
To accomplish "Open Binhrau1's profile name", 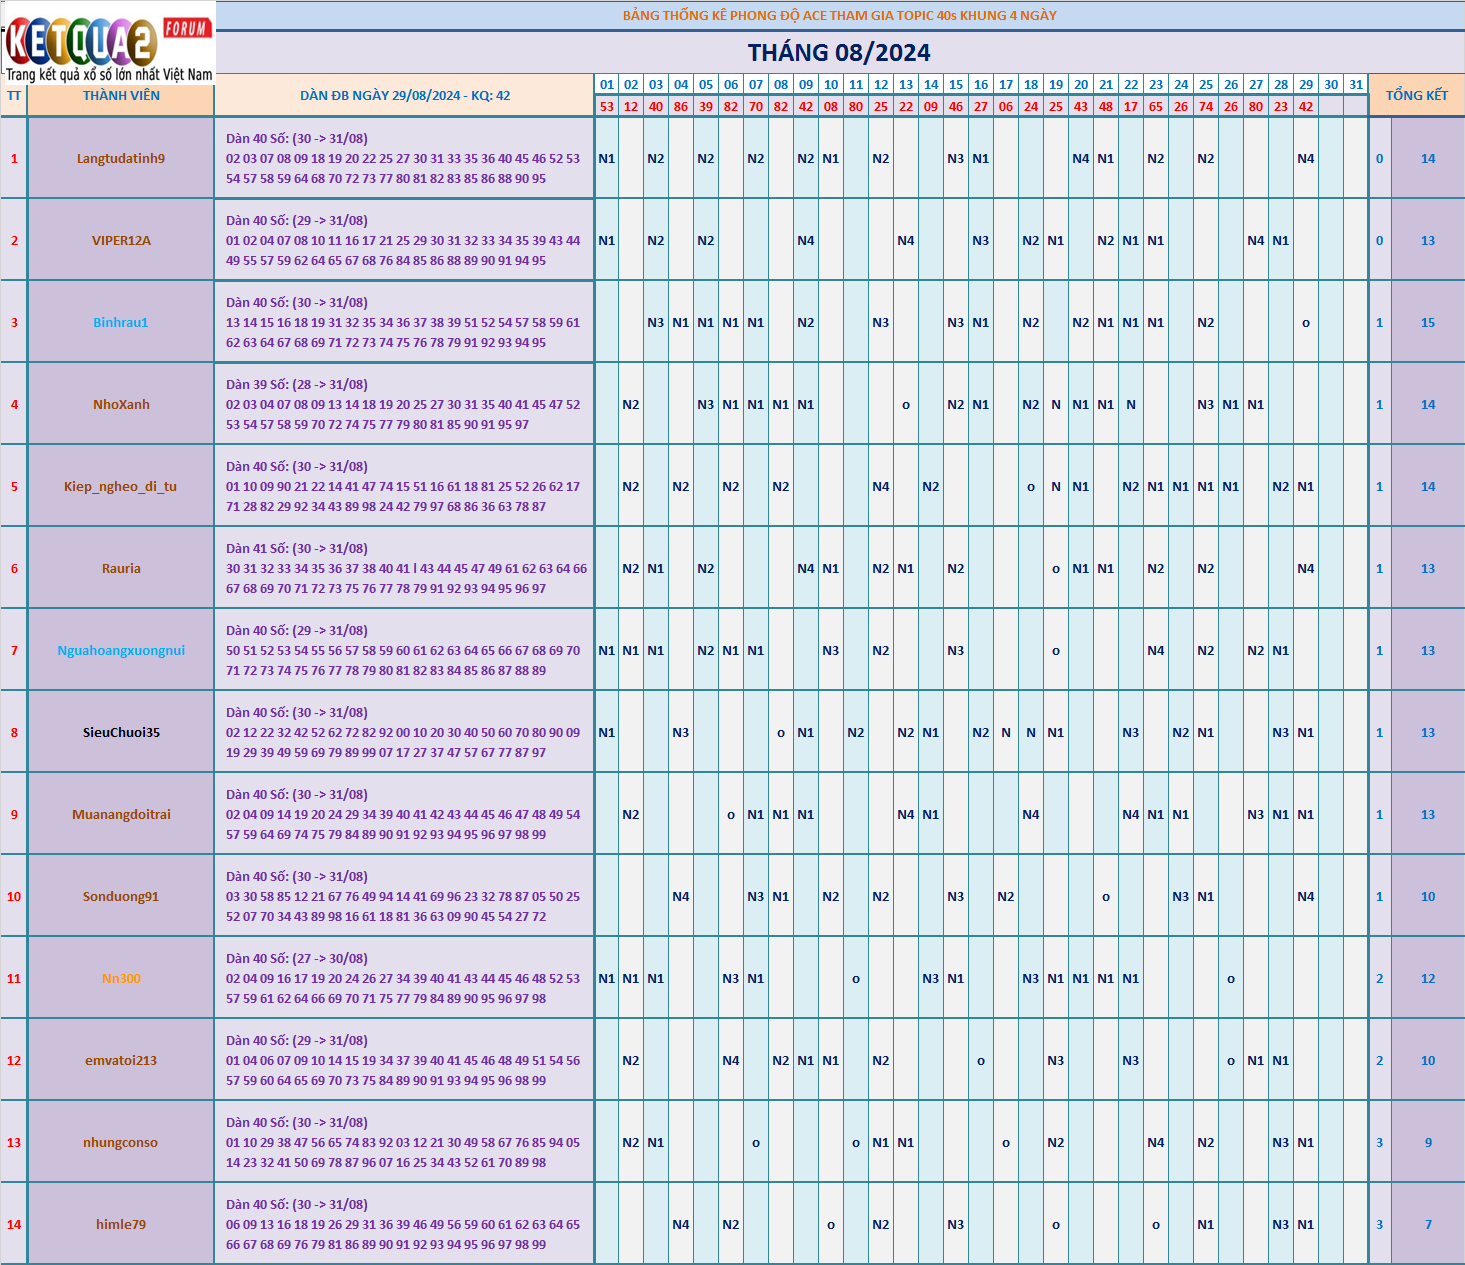I will click(x=121, y=322).
